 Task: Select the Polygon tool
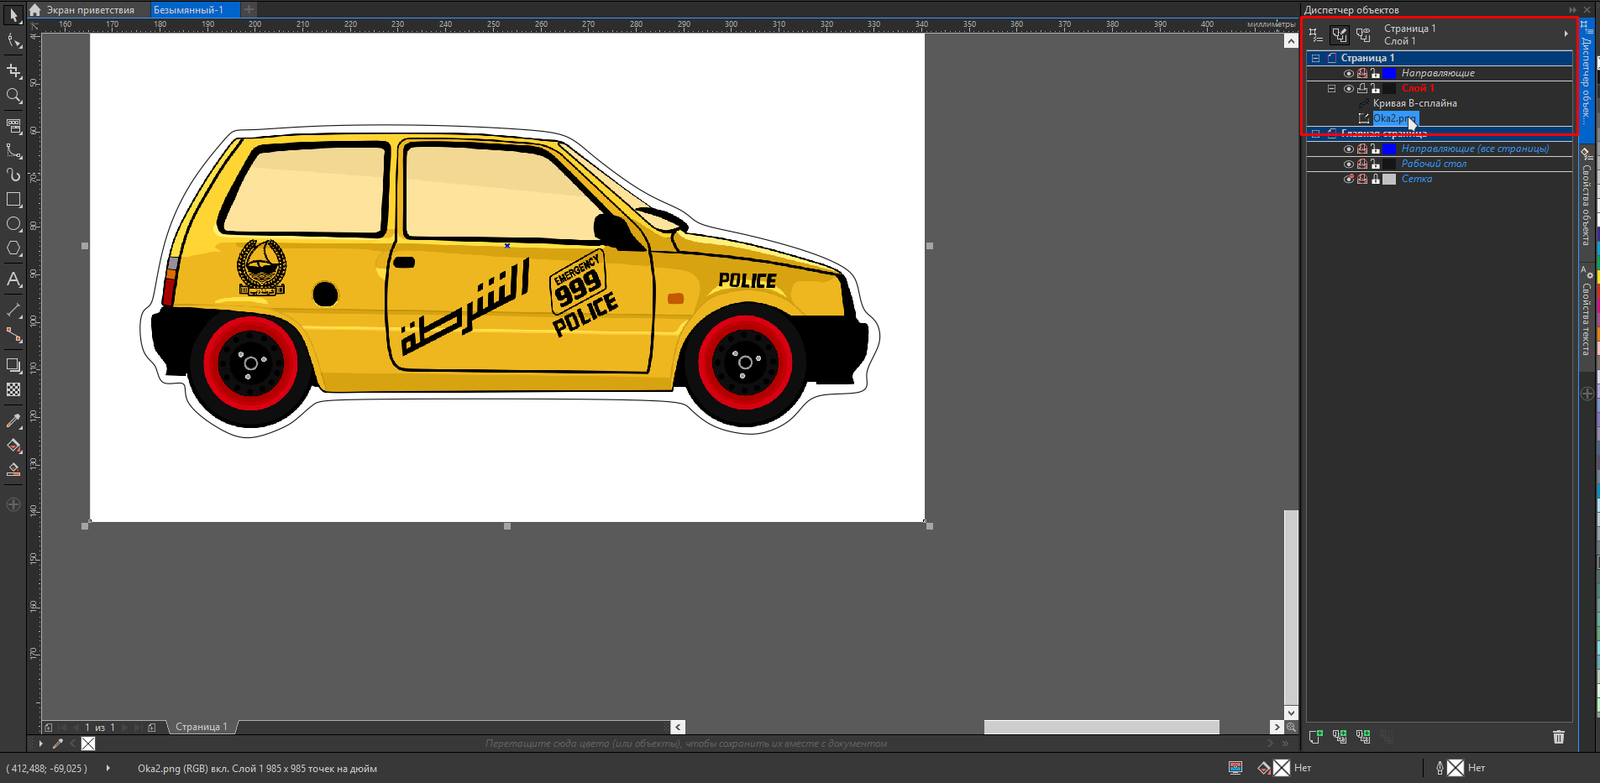coord(14,249)
